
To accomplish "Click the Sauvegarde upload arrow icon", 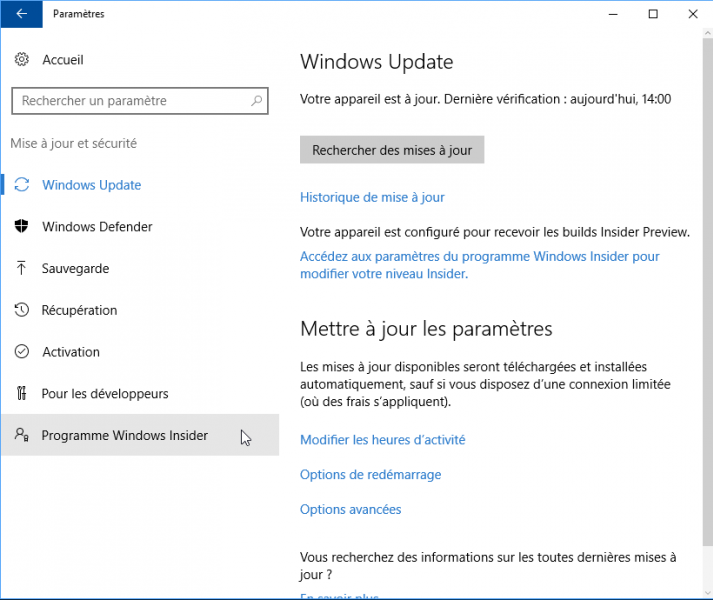I will coord(21,268).
